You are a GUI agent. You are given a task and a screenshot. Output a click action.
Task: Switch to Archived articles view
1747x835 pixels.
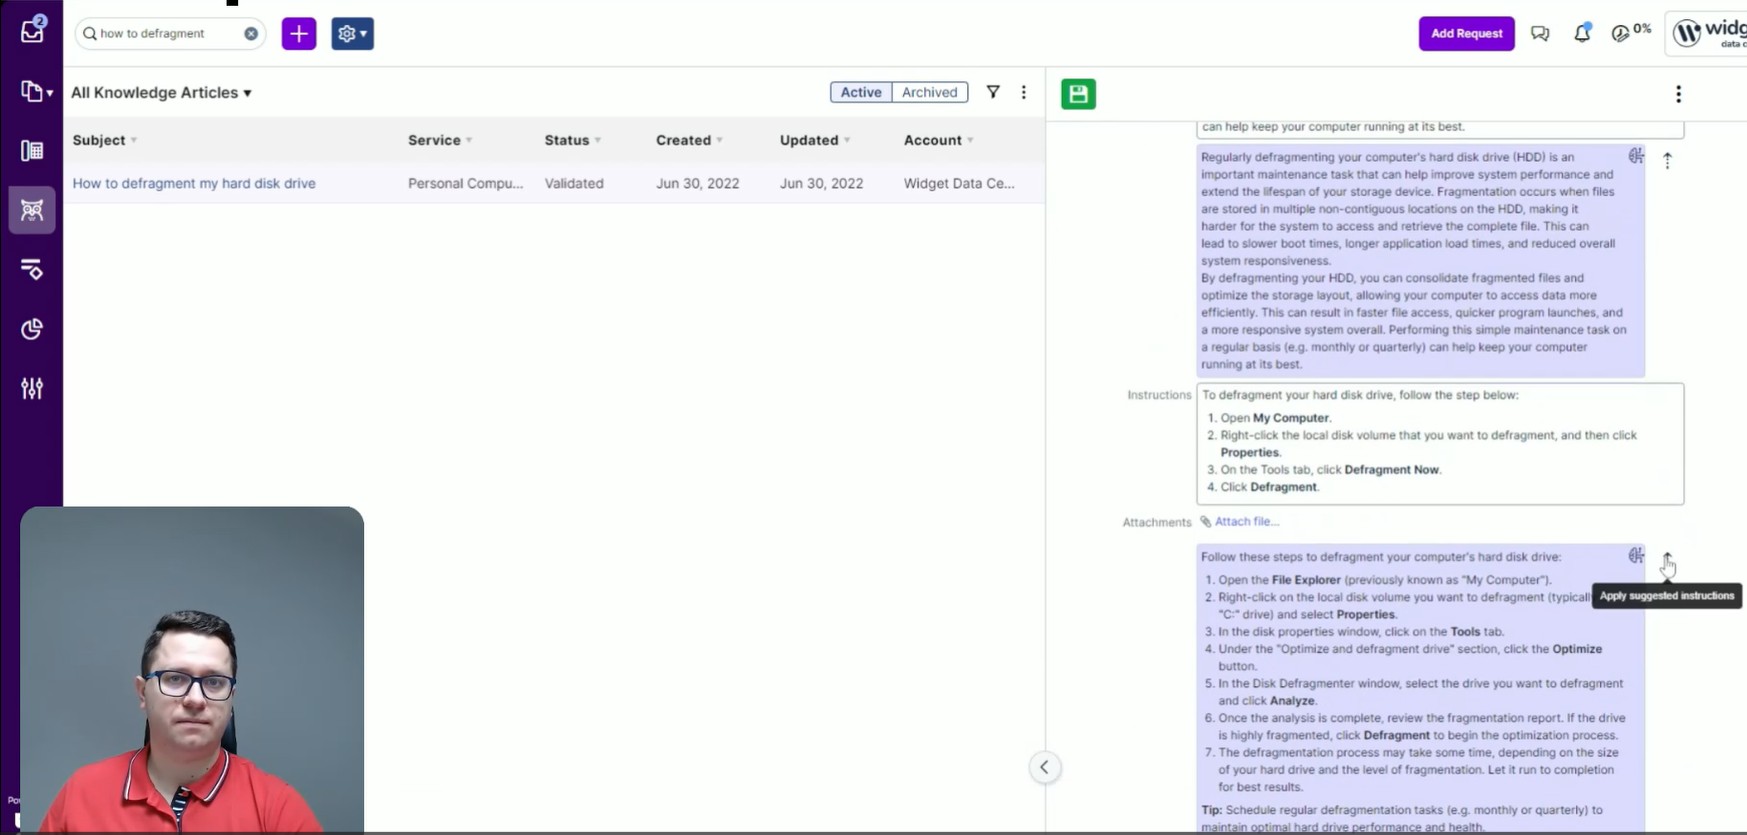929,92
